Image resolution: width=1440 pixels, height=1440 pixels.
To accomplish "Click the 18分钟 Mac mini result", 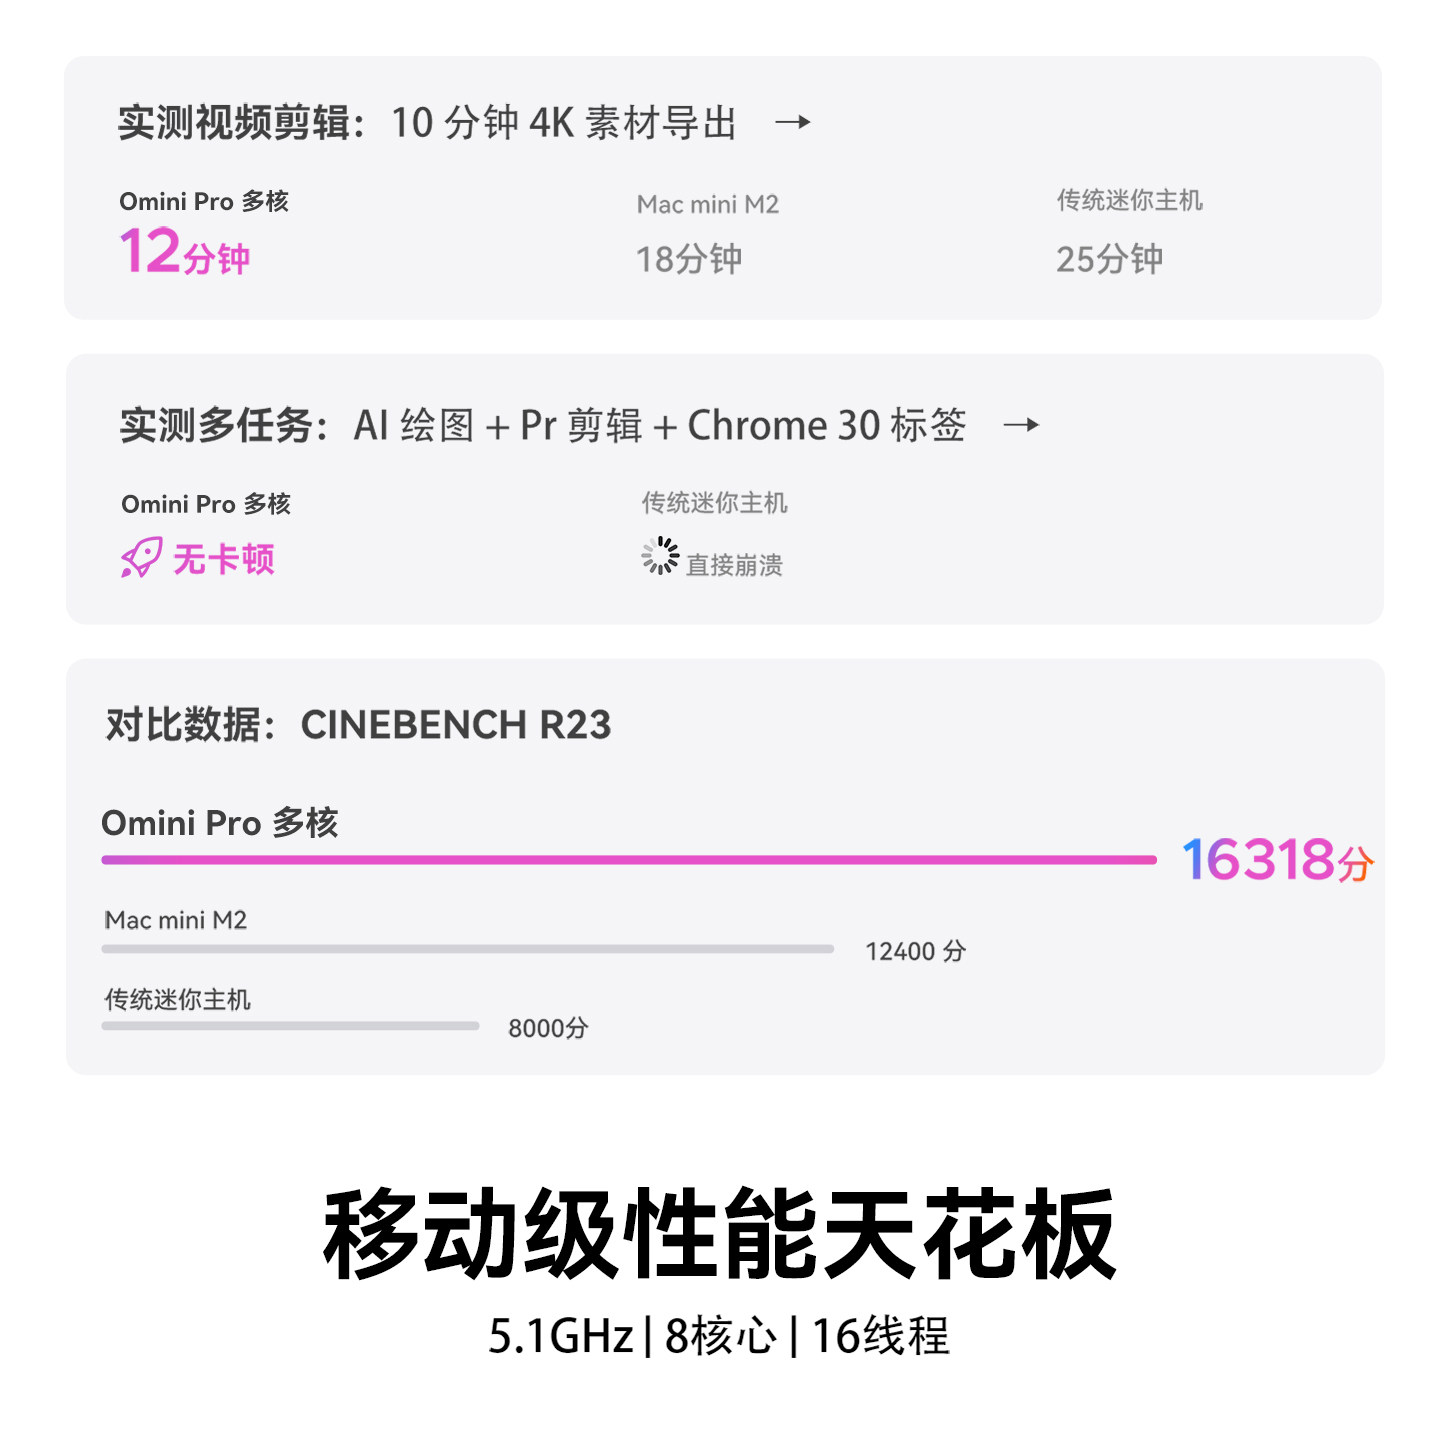I will pos(689,260).
